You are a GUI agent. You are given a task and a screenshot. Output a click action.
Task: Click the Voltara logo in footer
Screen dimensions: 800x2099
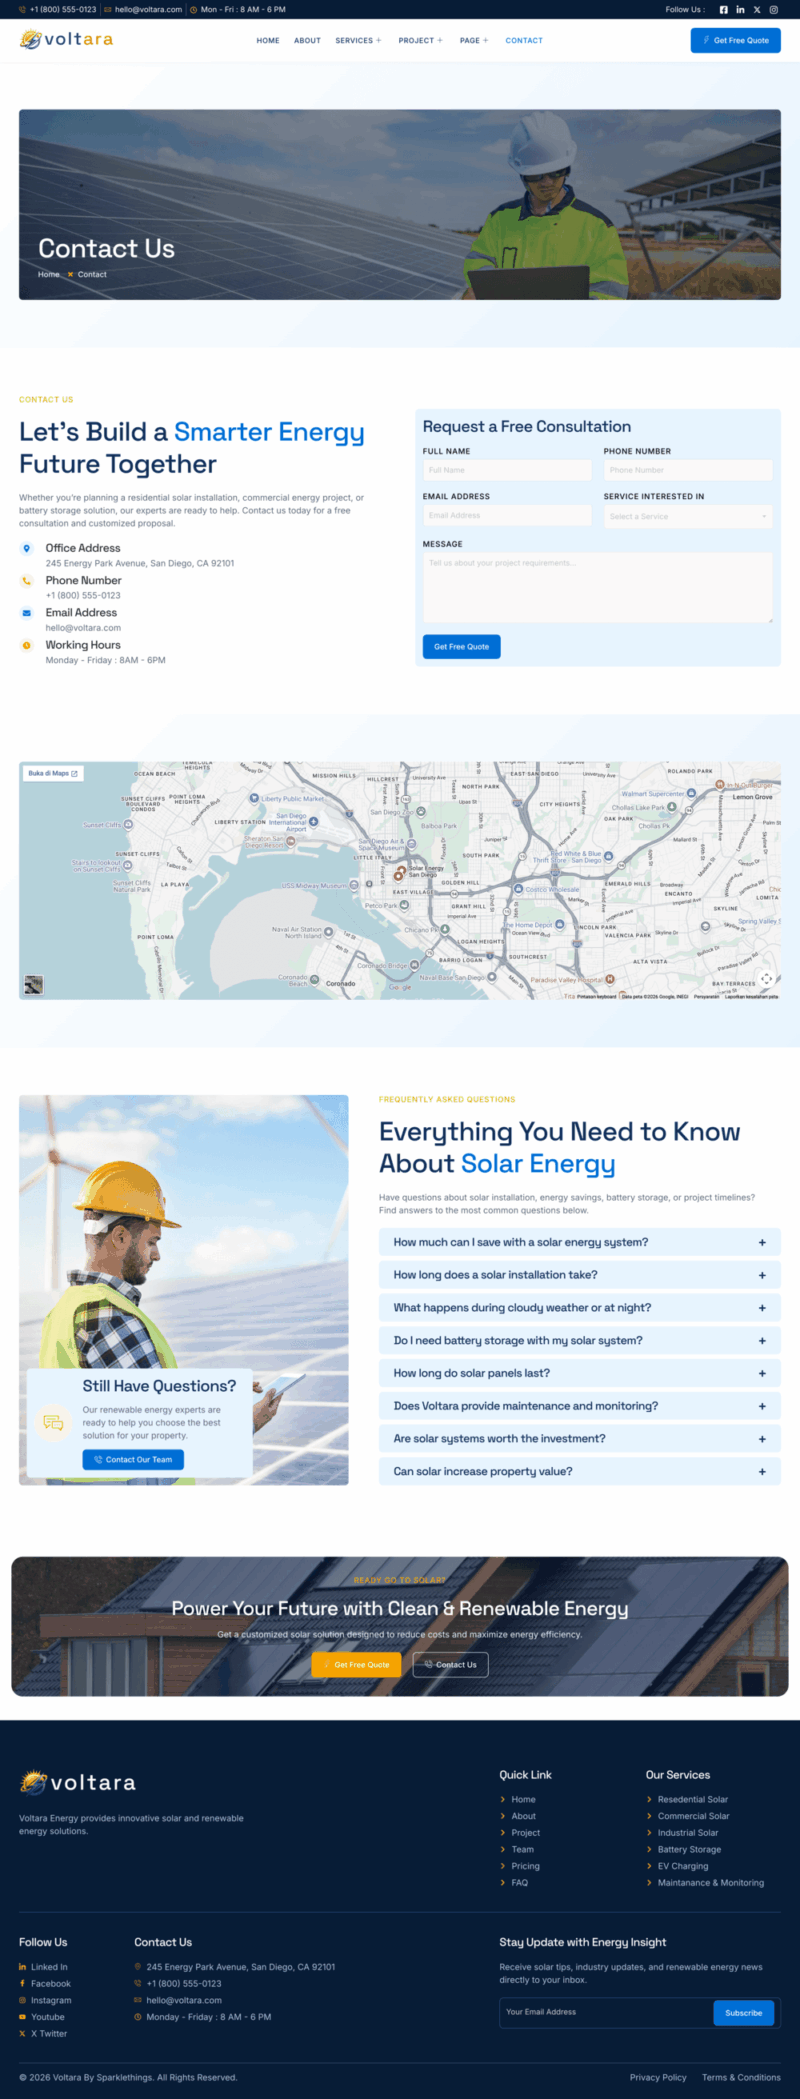pyautogui.click(x=77, y=1782)
